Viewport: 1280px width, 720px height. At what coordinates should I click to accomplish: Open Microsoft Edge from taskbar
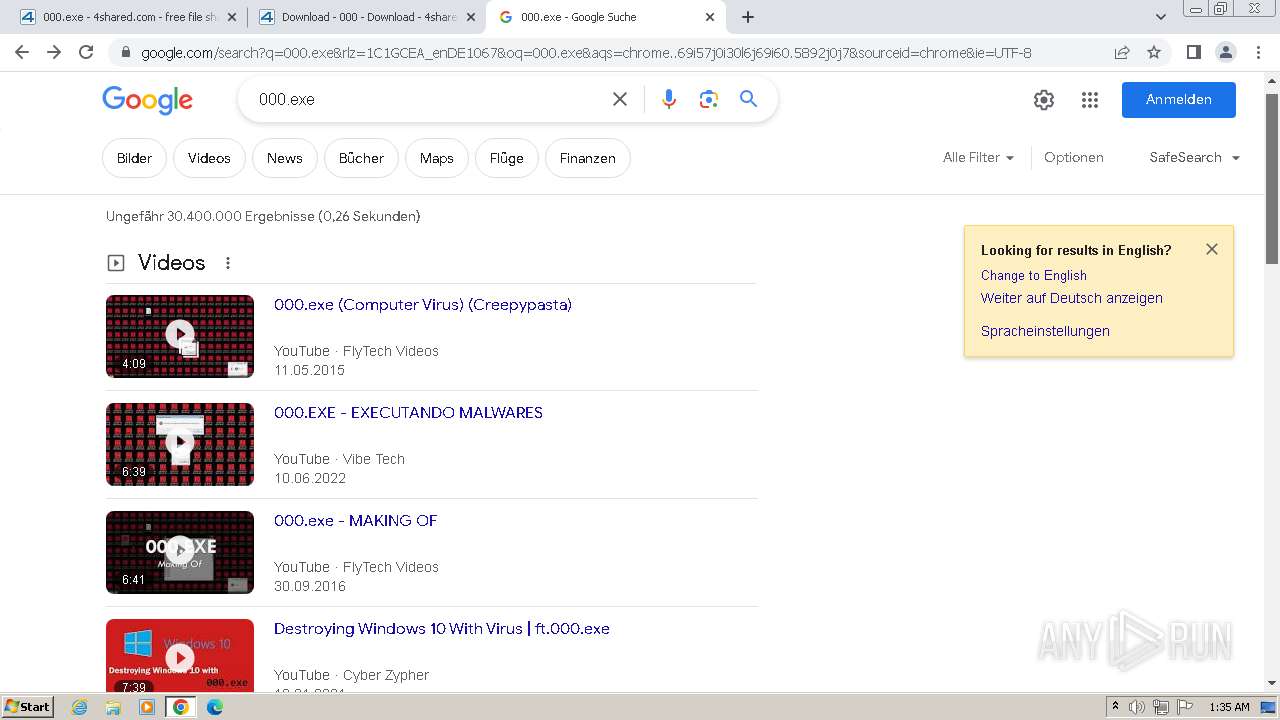coord(215,707)
